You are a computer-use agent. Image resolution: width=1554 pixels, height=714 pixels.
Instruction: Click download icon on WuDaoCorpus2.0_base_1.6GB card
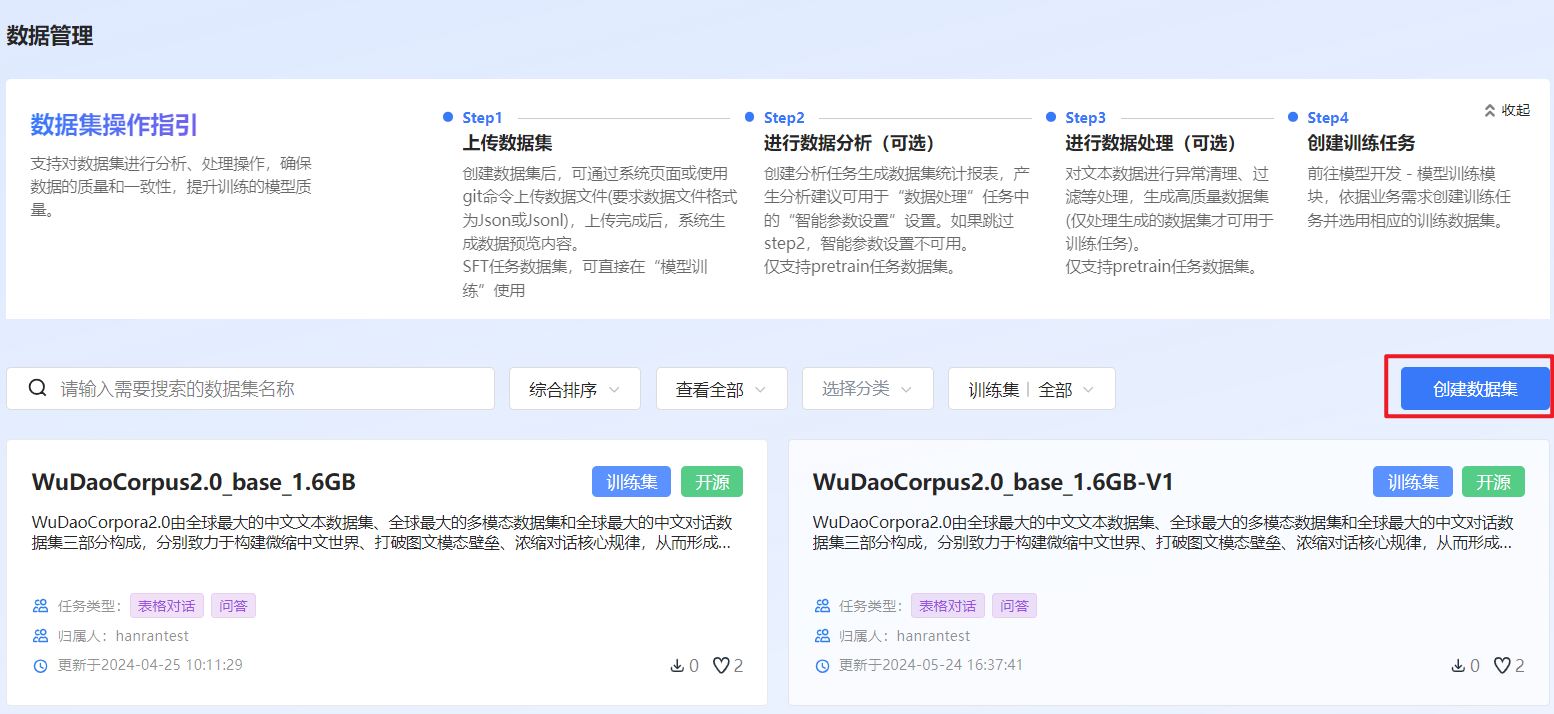click(677, 665)
